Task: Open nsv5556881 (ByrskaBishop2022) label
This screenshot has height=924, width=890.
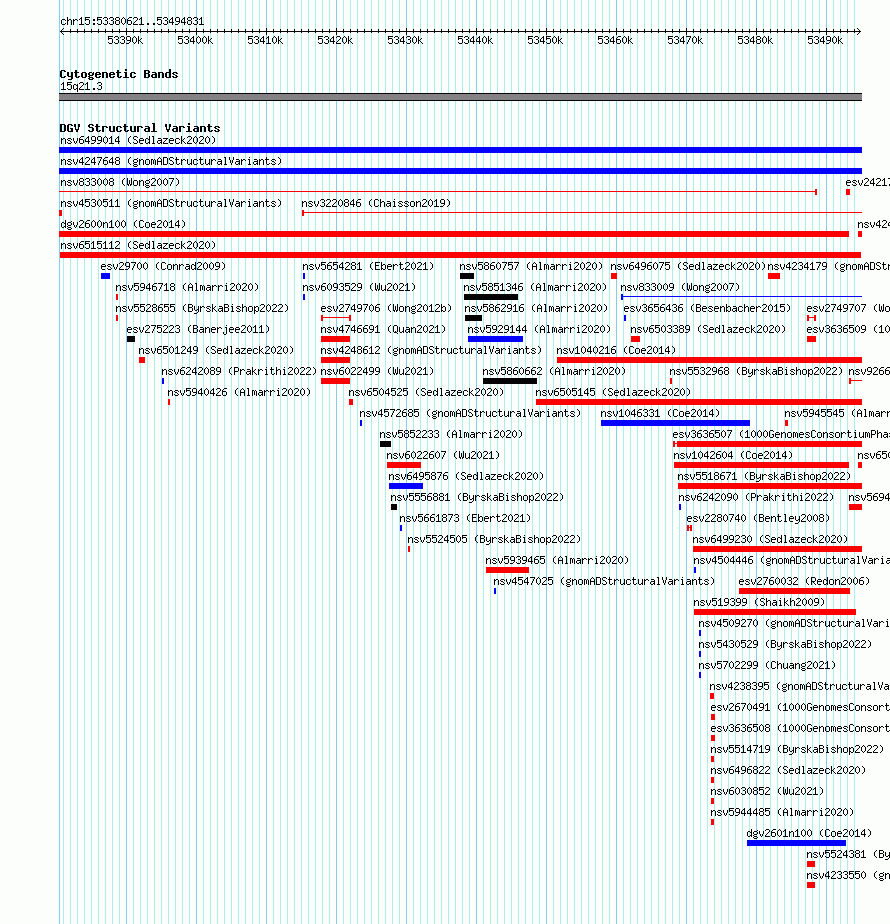Action: (477, 497)
